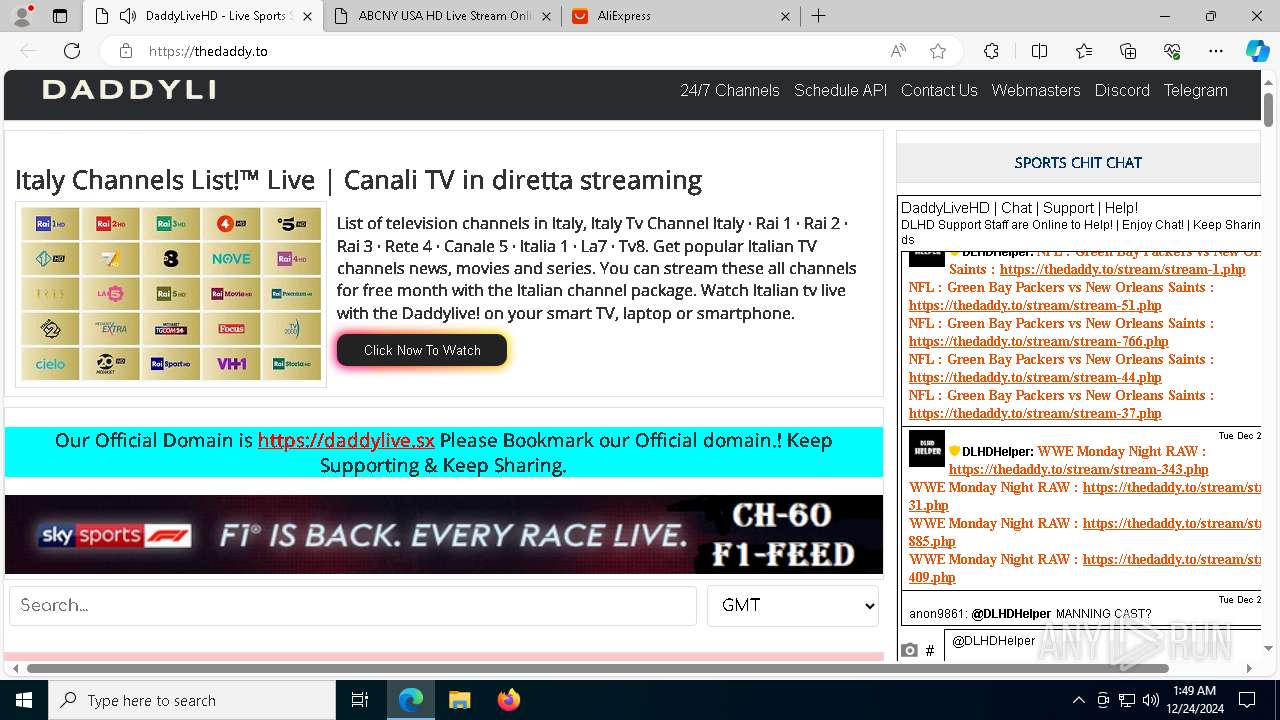Click the DADDYLI site logo

(129, 90)
